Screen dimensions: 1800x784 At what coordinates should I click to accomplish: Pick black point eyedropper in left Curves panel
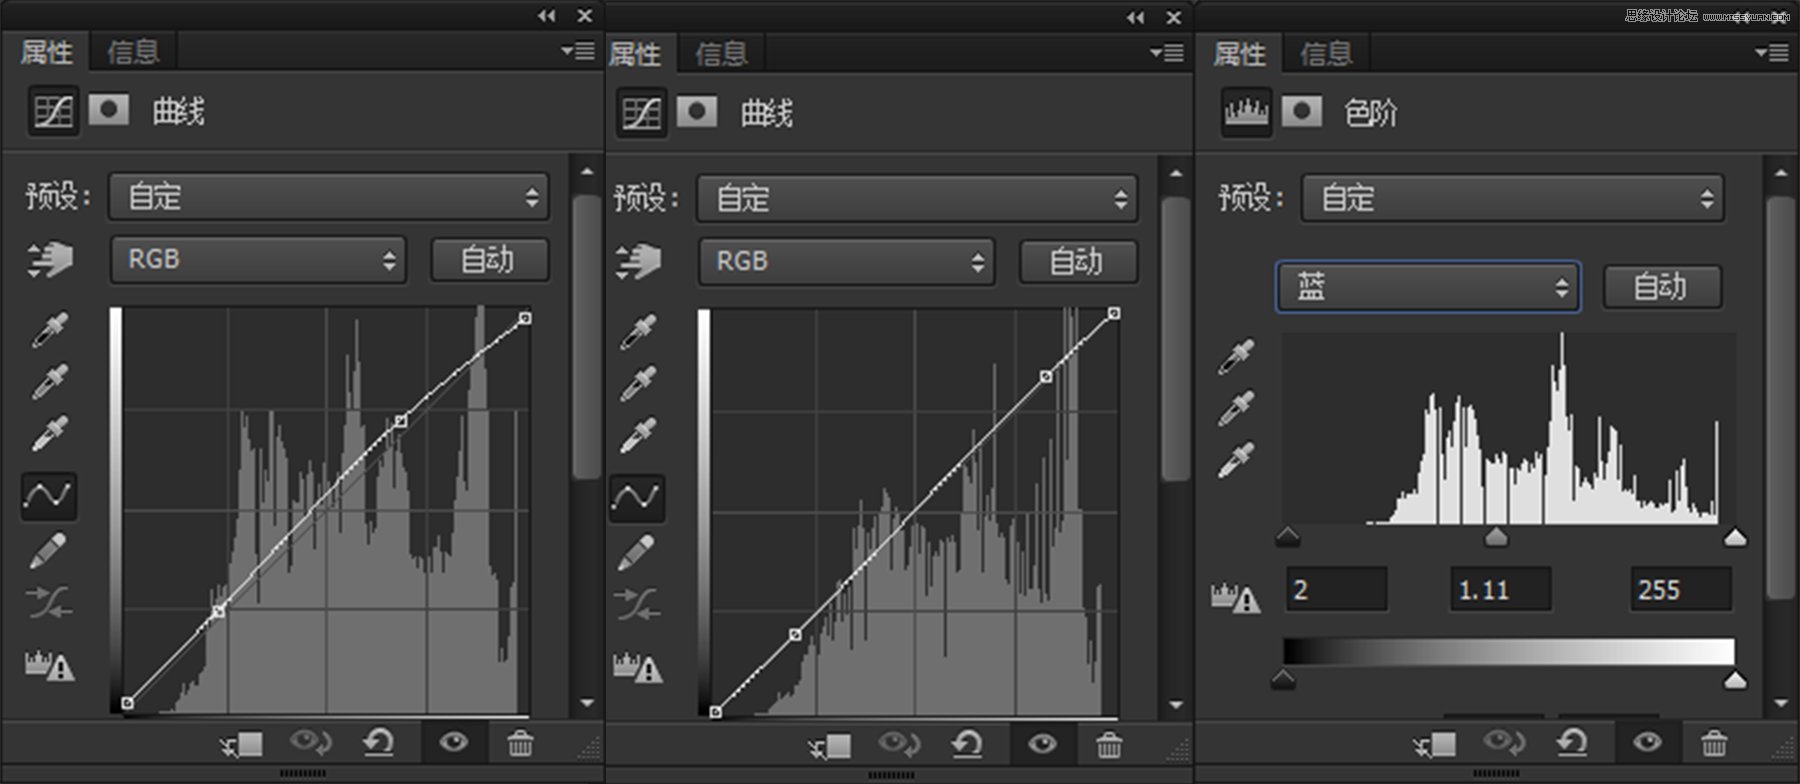click(x=49, y=329)
